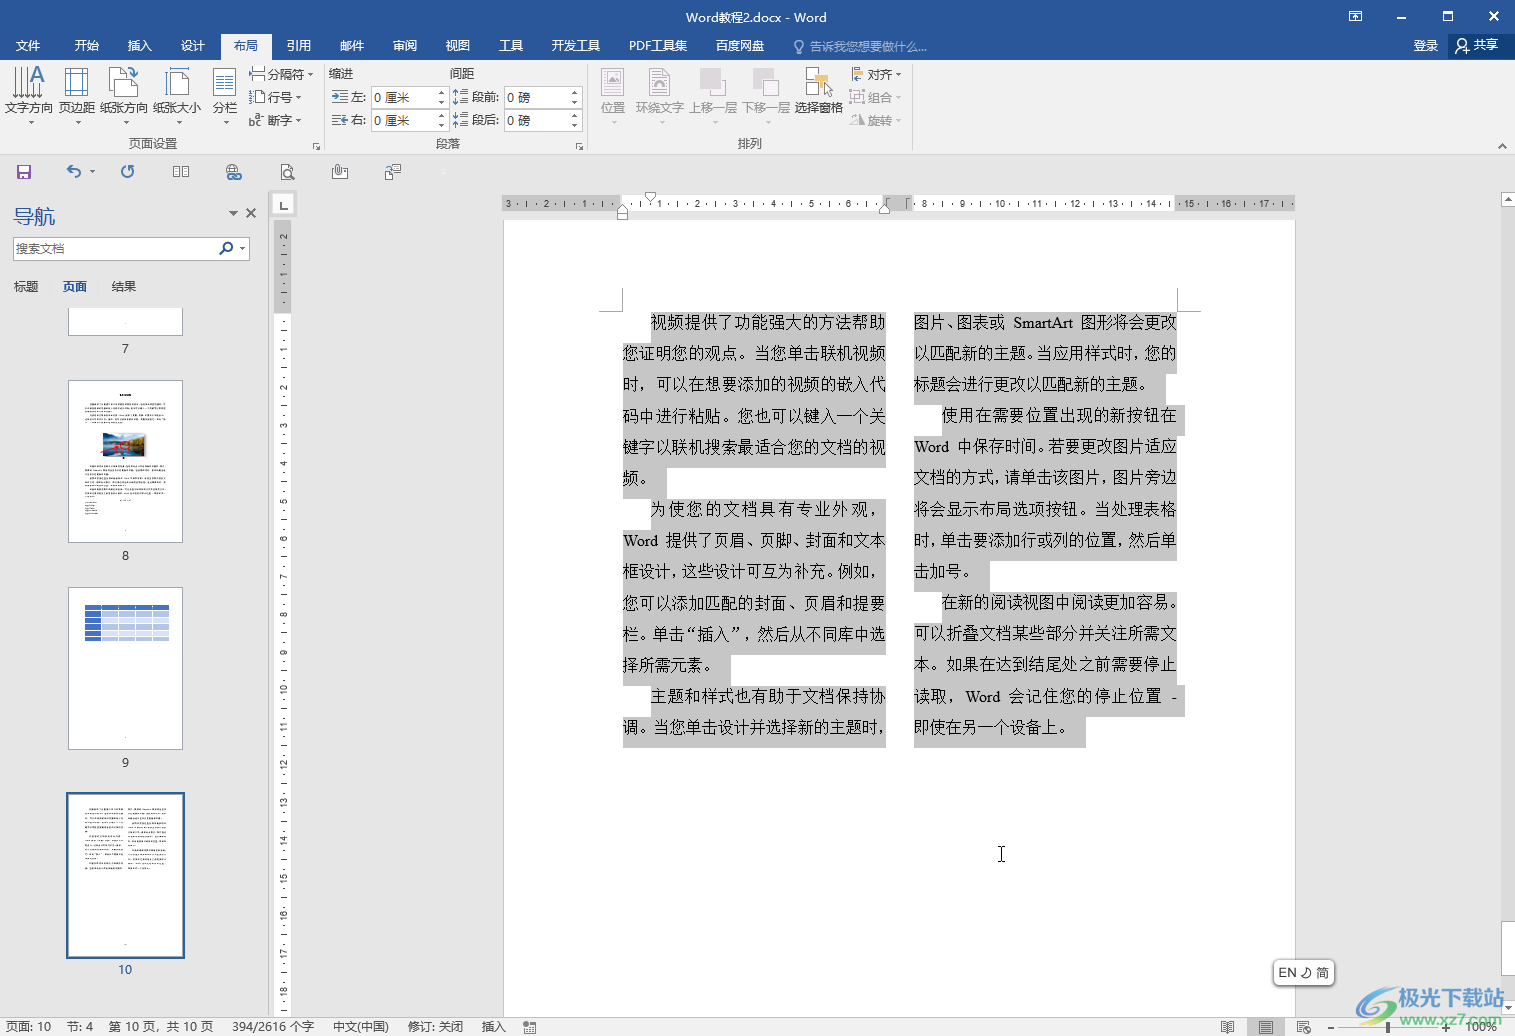Image resolution: width=1515 pixels, height=1036 pixels.
Task: Open the Navigation pane options arrow
Action: coord(233,213)
